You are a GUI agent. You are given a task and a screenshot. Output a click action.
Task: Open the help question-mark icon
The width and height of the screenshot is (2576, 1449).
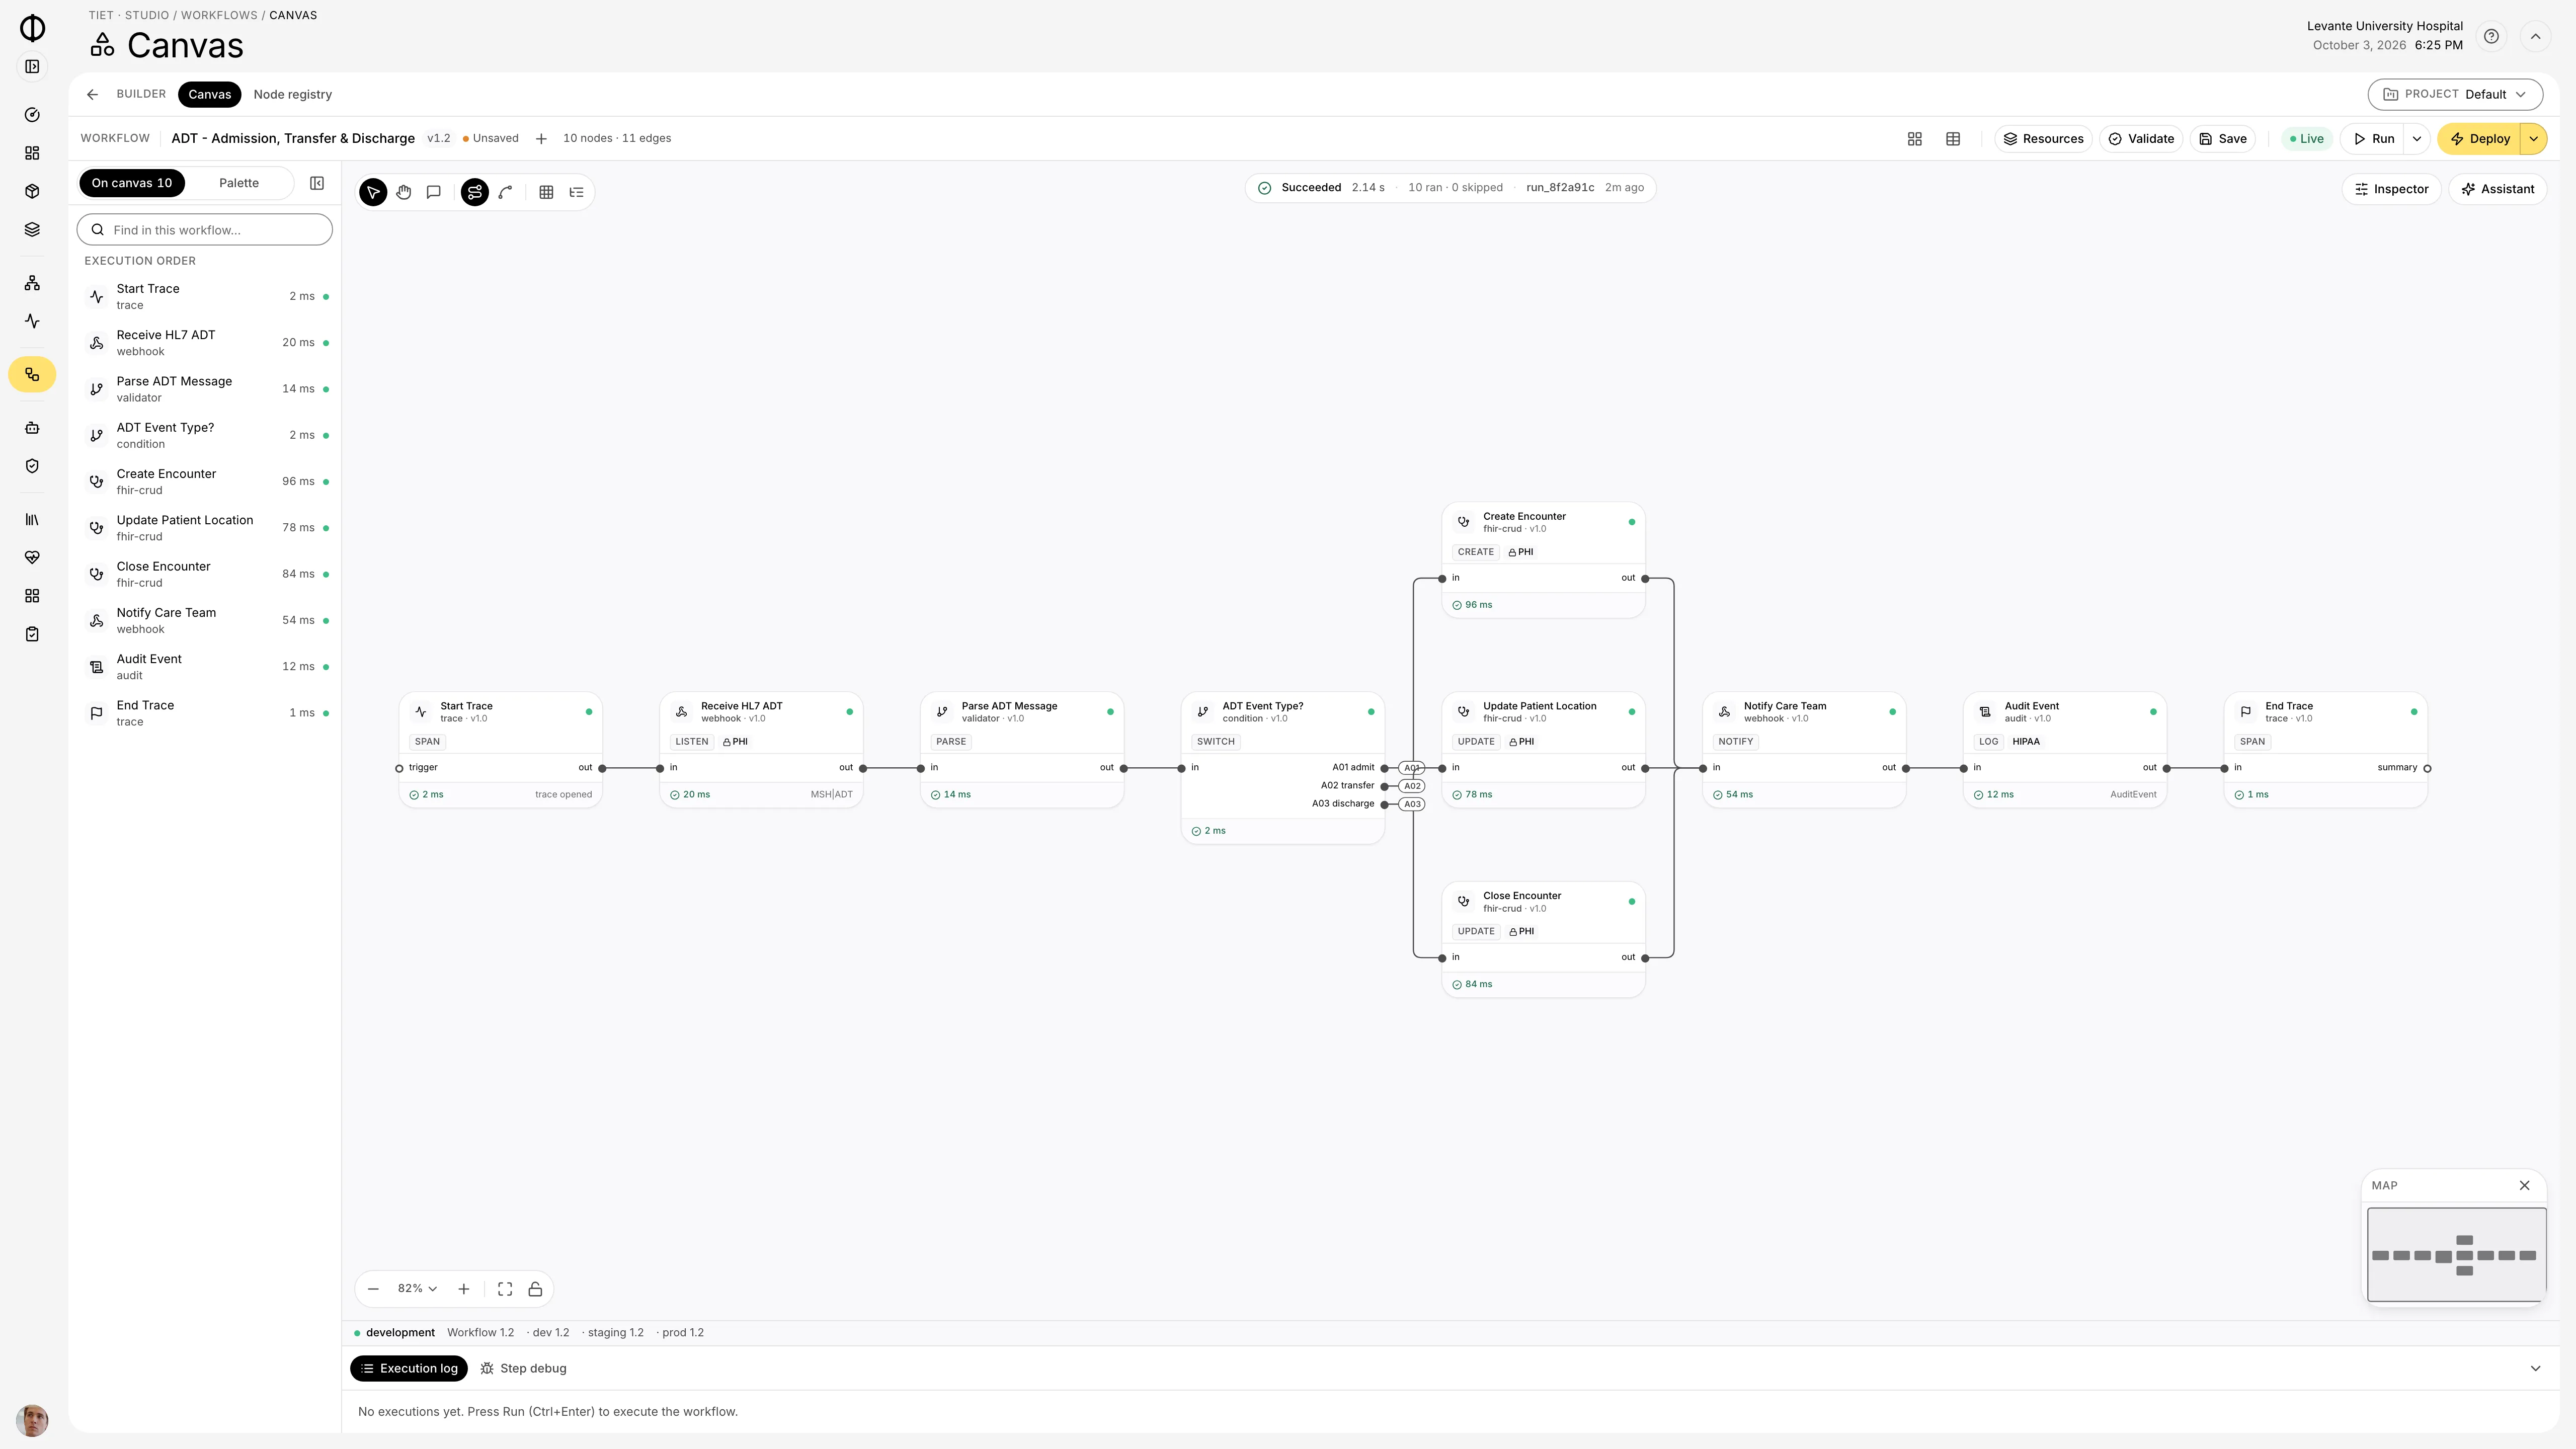click(x=2491, y=36)
